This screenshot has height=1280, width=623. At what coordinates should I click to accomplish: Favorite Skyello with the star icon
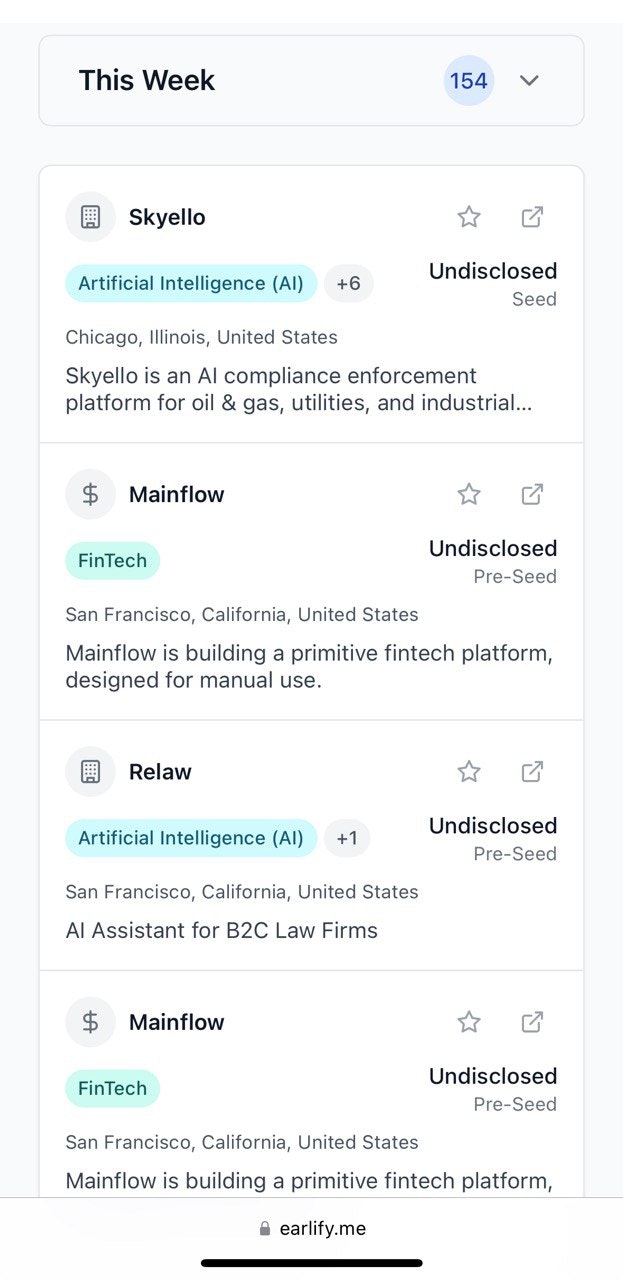pos(469,217)
